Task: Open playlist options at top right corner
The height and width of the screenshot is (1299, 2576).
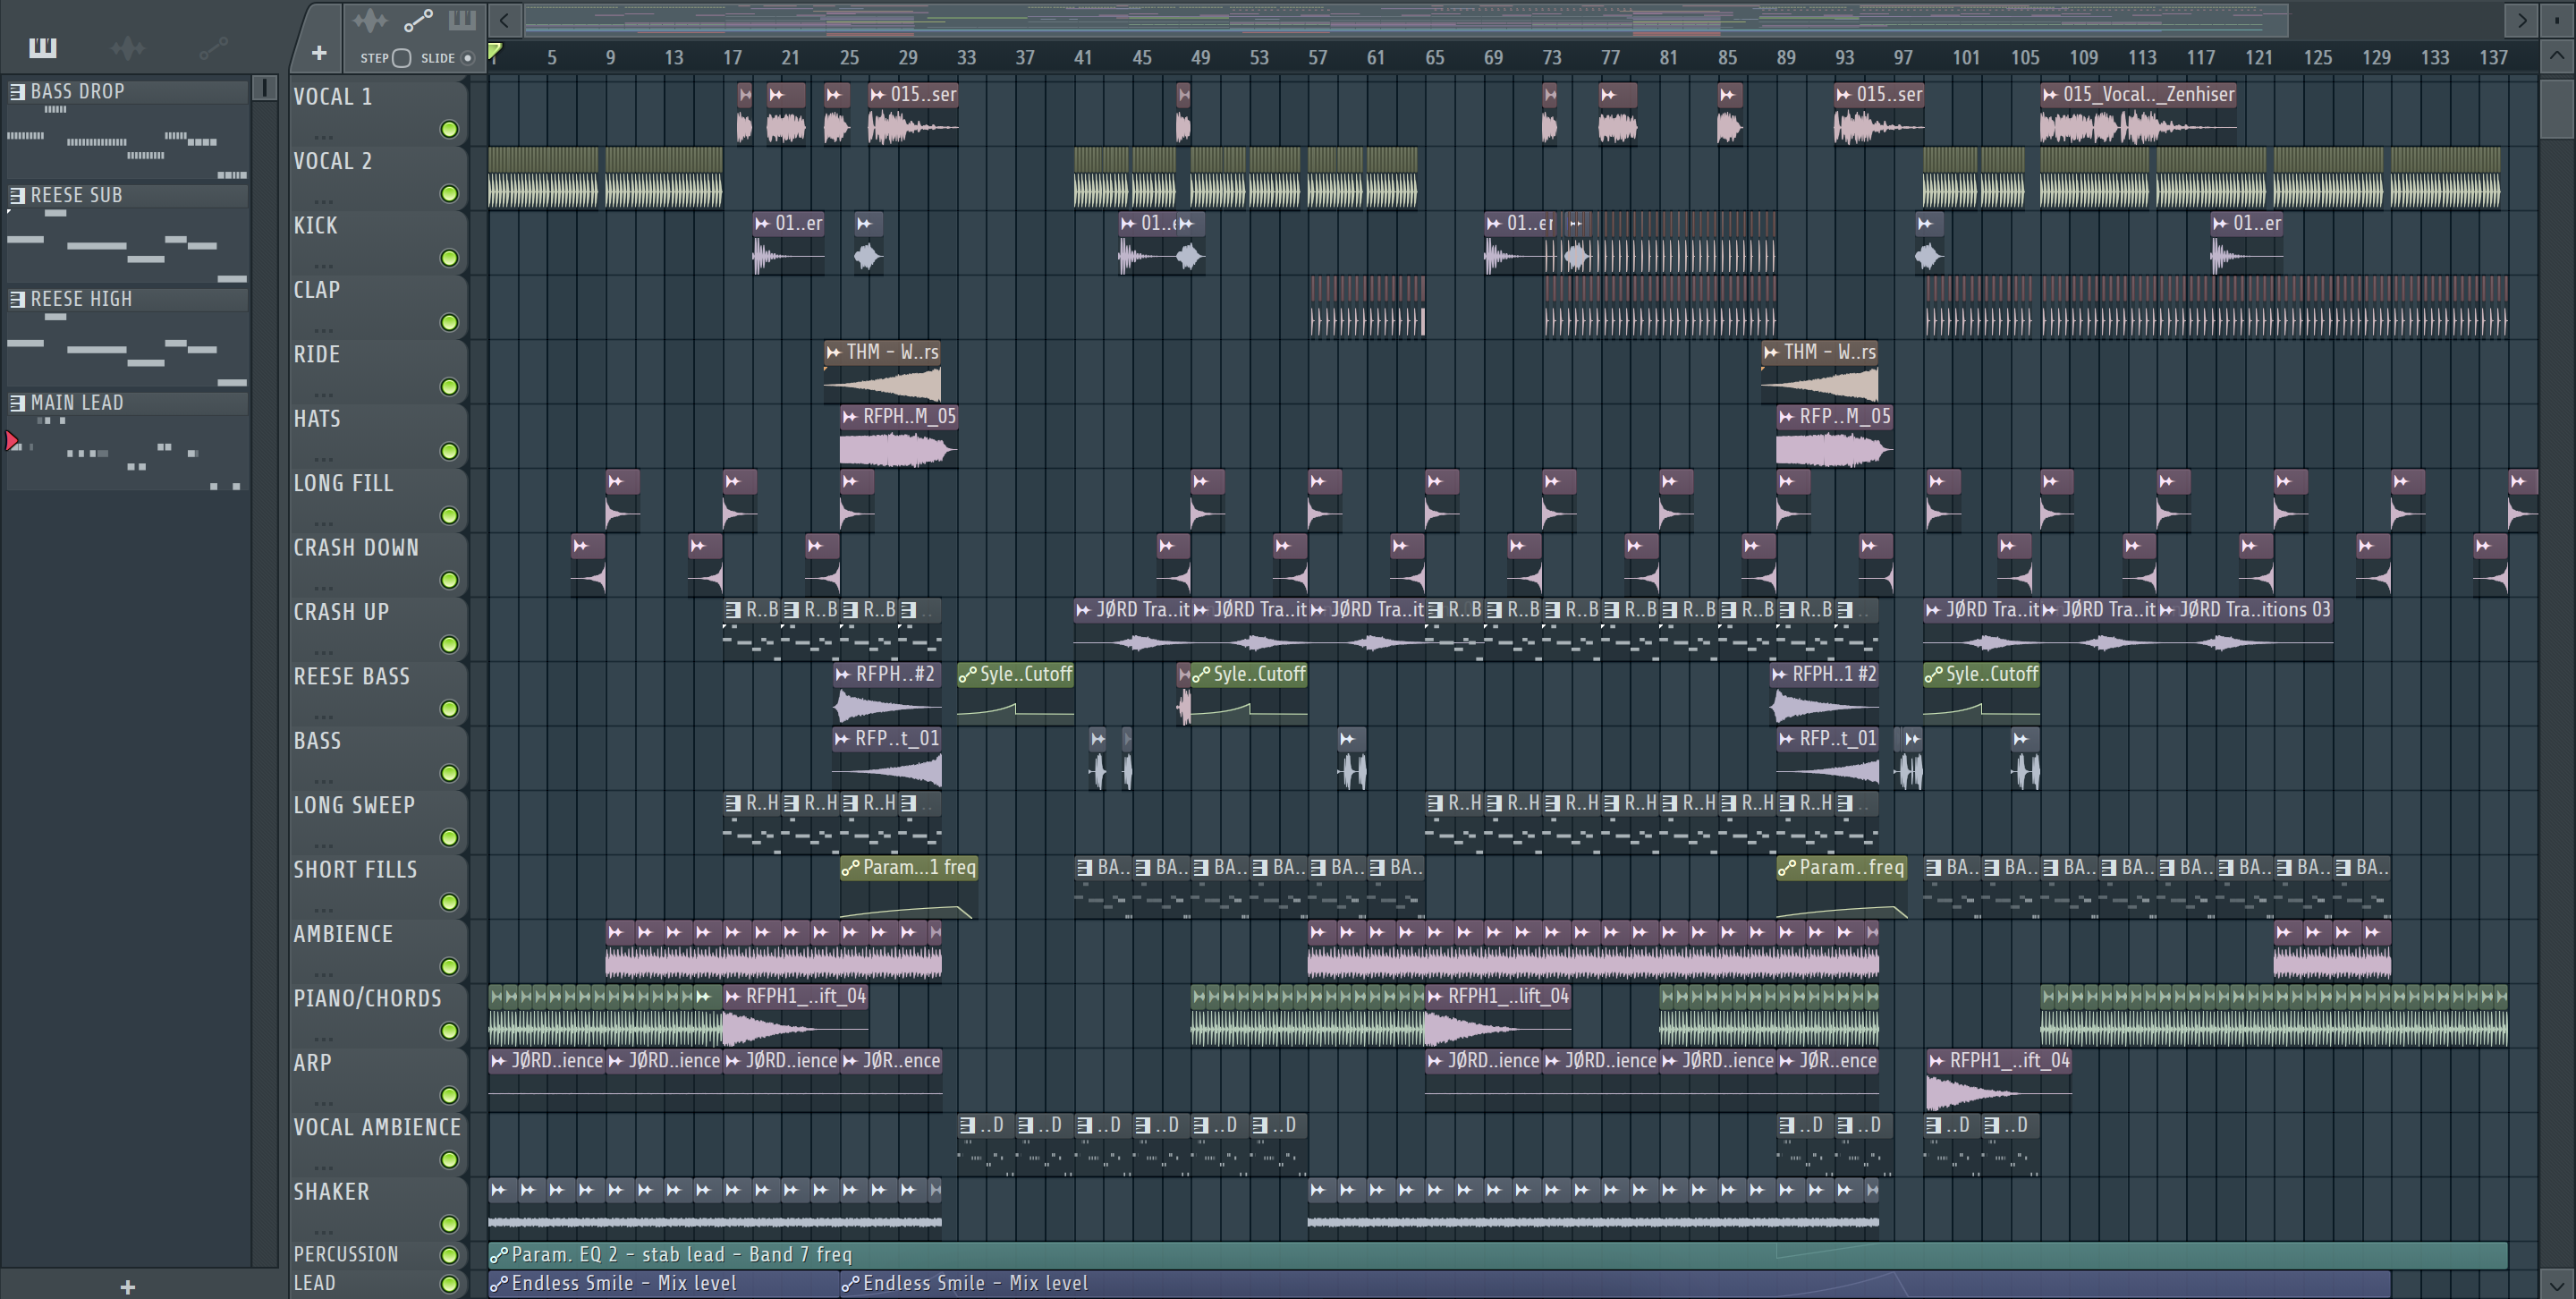Action: pyautogui.click(x=2557, y=20)
